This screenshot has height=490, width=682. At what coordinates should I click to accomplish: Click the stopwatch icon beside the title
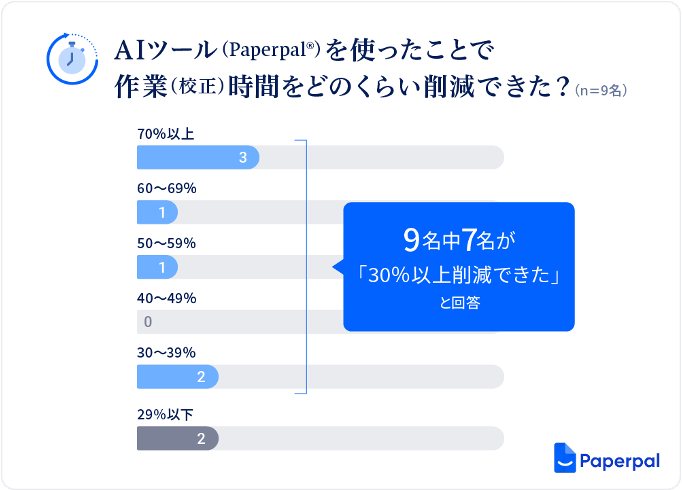[70, 57]
